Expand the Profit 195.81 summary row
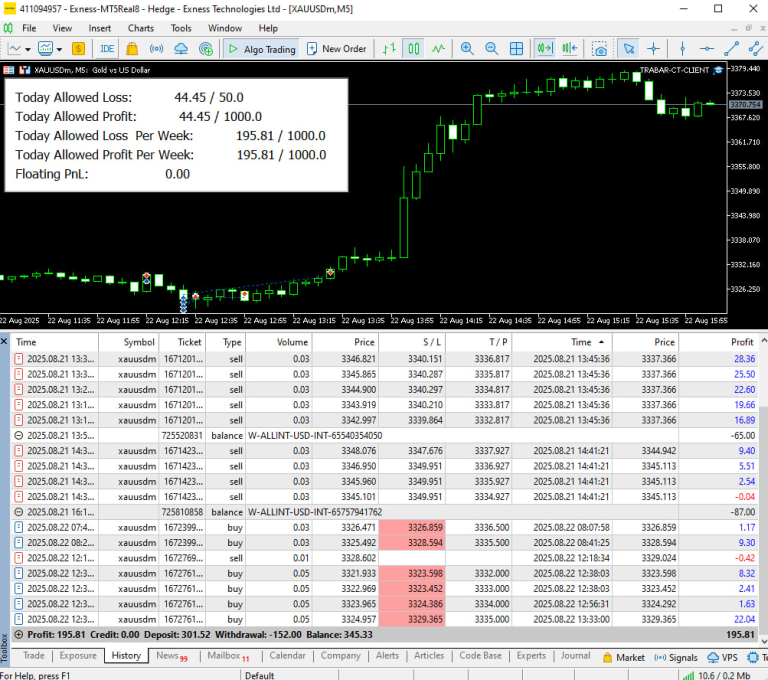The image size is (768, 680). tap(19, 635)
